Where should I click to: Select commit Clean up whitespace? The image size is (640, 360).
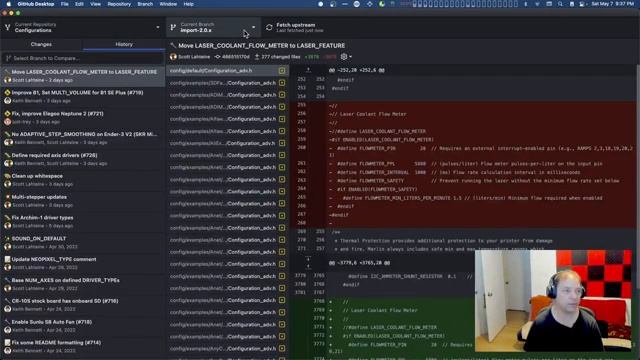coord(83,180)
